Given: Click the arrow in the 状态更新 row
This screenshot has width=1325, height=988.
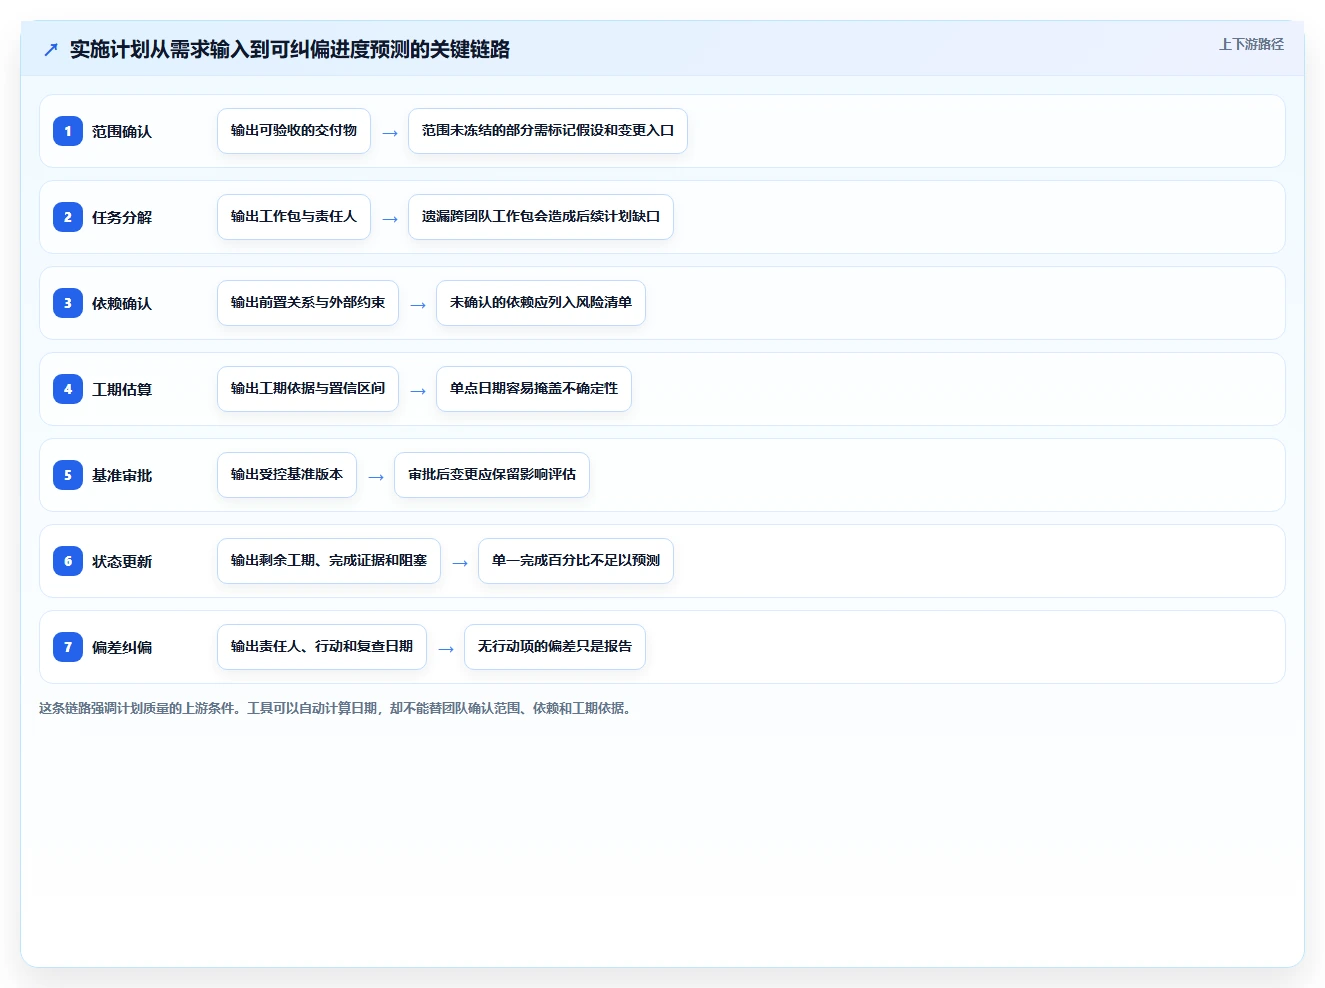Looking at the screenshot, I should [x=460, y=563].
